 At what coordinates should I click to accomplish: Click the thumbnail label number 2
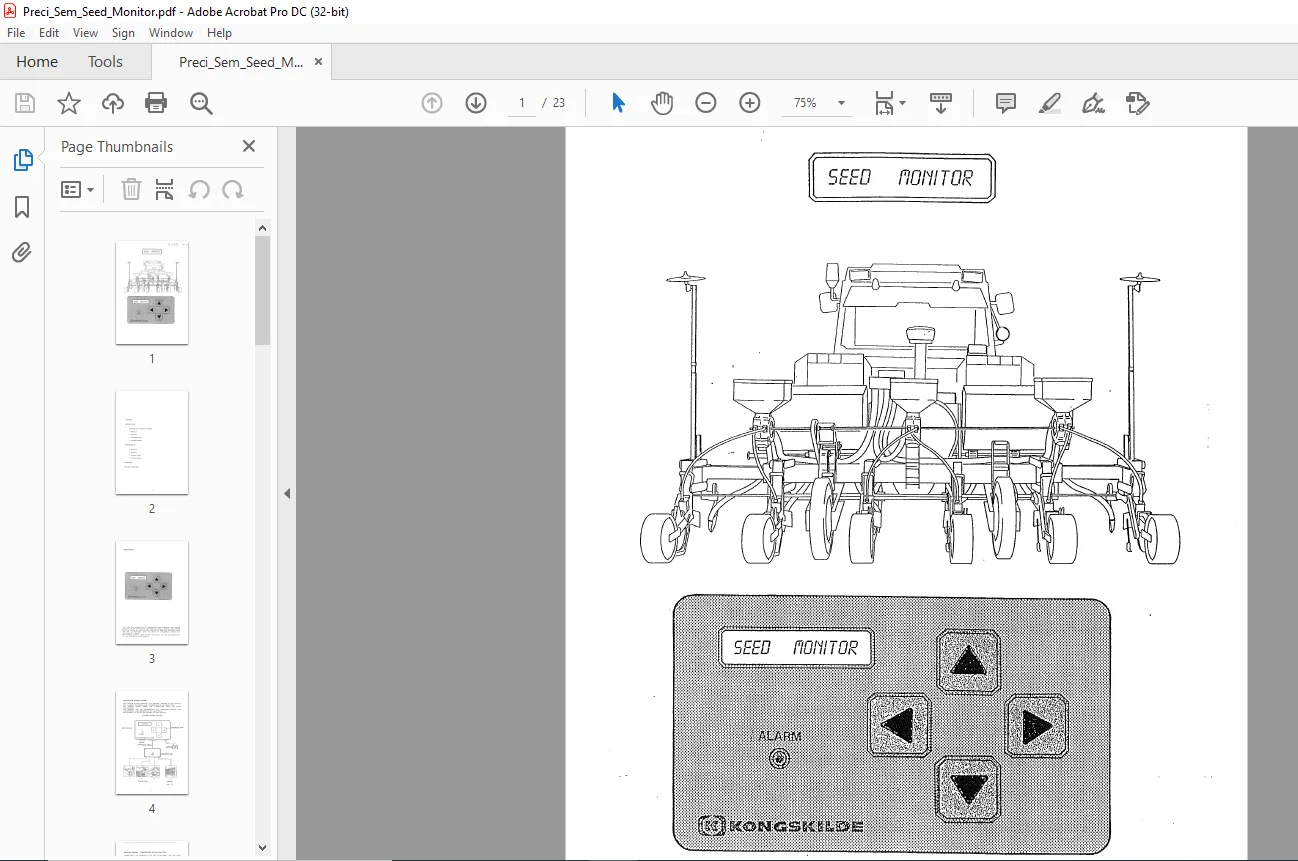point(152,508)
